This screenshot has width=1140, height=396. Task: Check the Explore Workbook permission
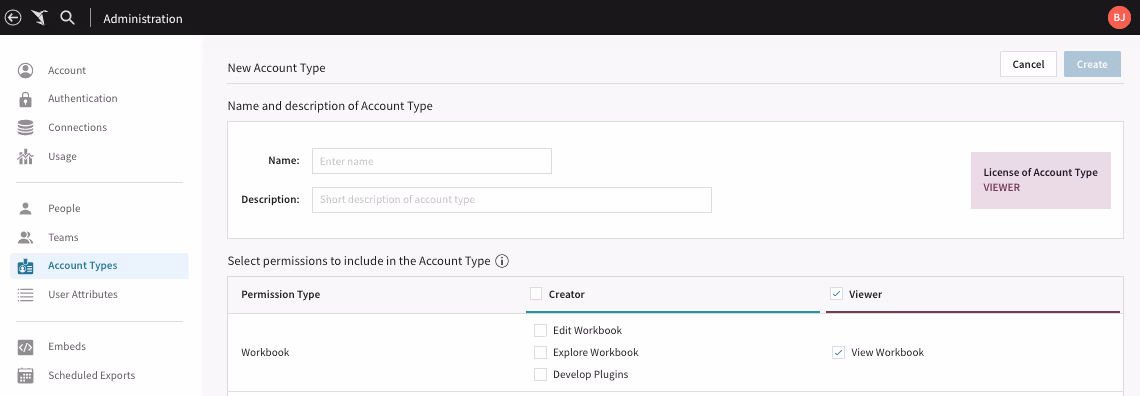pos(540,352)
